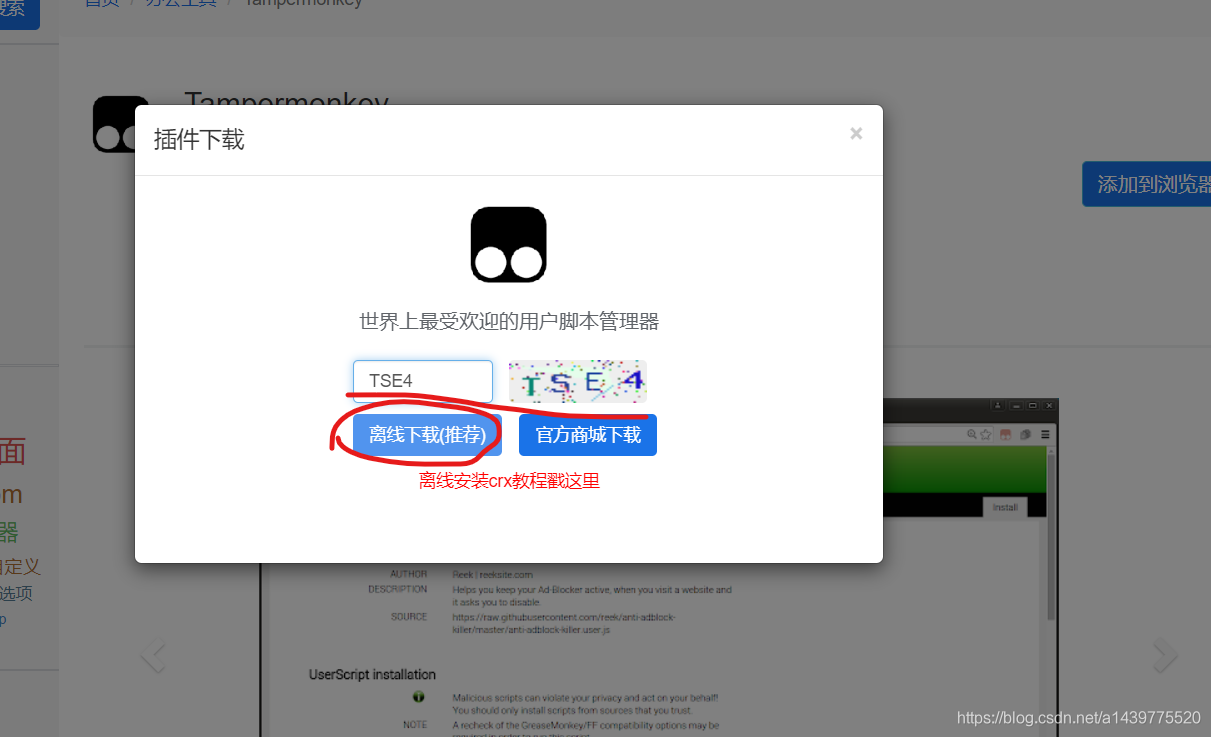Image resolution: width=1211 pixels, height=737 pixels.
Task: Click the 官方商城下载 button
Action: [x=588, y=435]
